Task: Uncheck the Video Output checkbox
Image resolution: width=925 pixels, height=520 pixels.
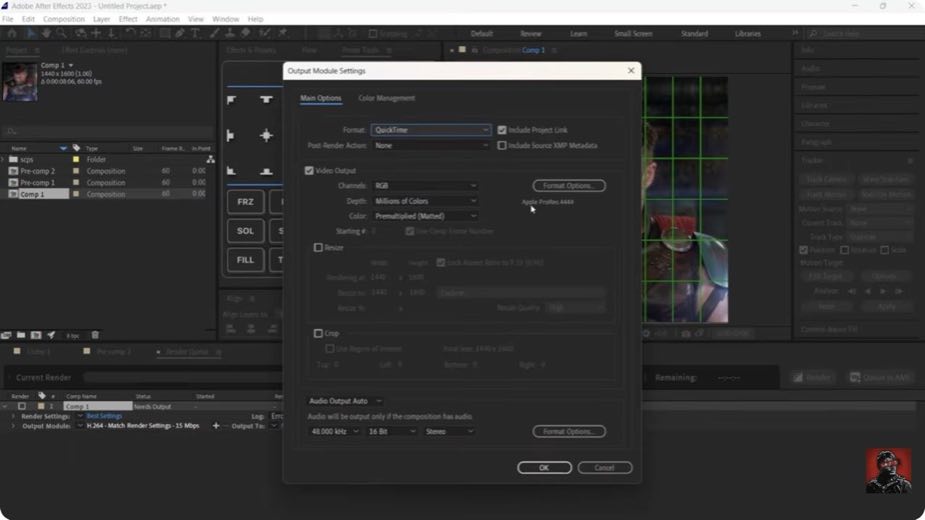Action: pyautogui.click(x=309, y=171)
